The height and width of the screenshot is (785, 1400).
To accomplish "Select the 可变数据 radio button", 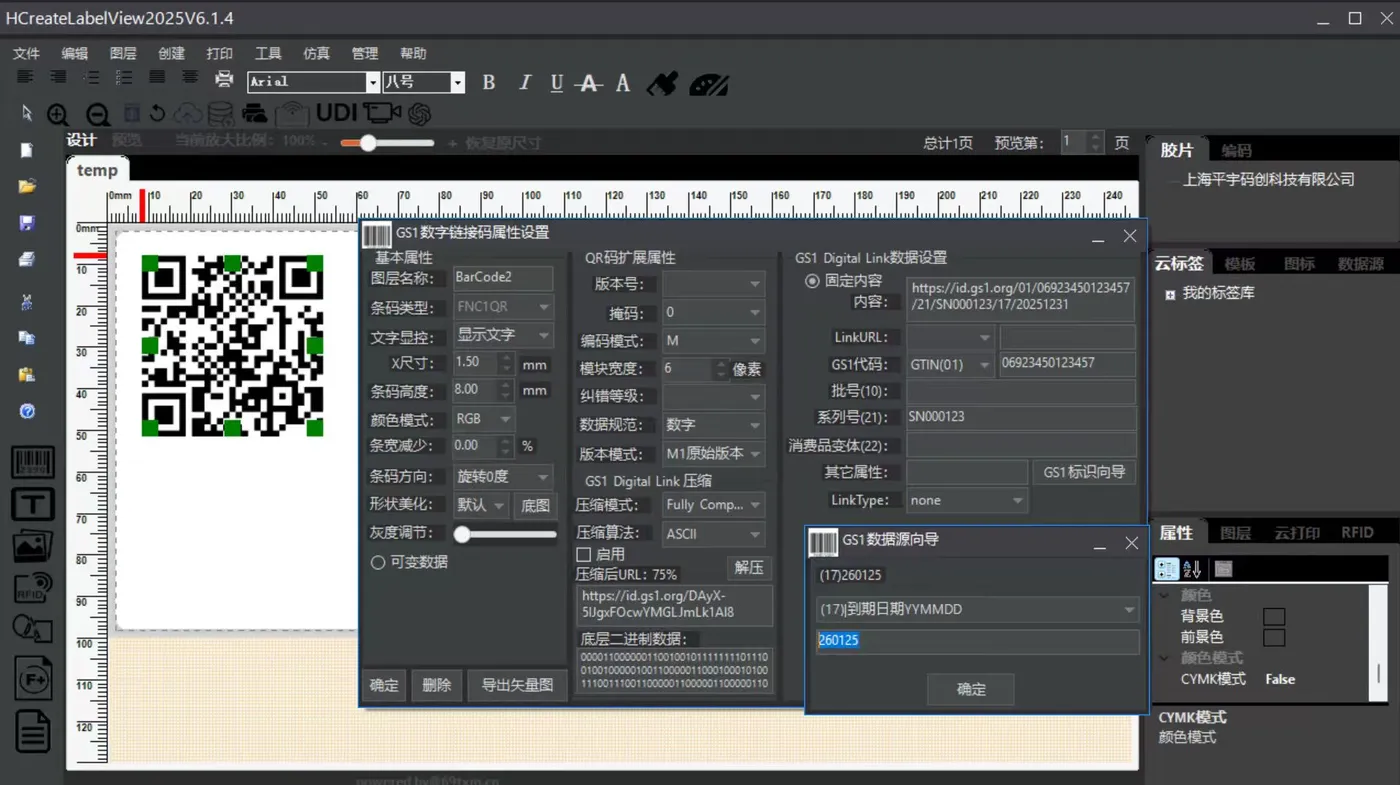I will [378, 563].
